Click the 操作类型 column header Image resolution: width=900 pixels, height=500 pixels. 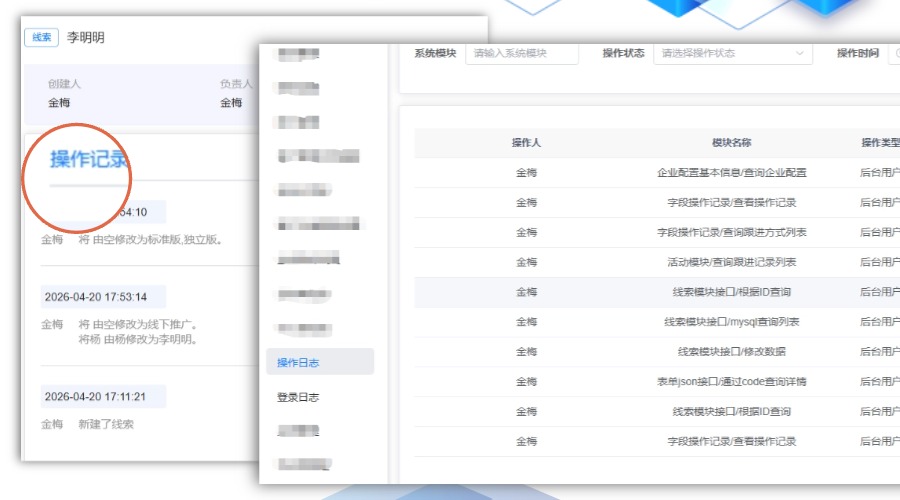coord(878,143)
